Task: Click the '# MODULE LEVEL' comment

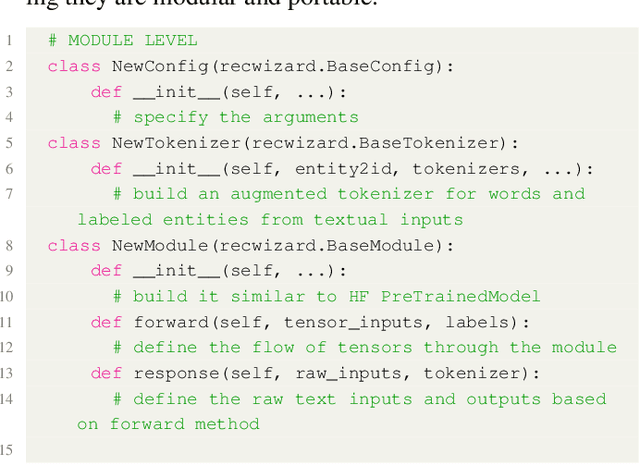Action: coord(122,41)
